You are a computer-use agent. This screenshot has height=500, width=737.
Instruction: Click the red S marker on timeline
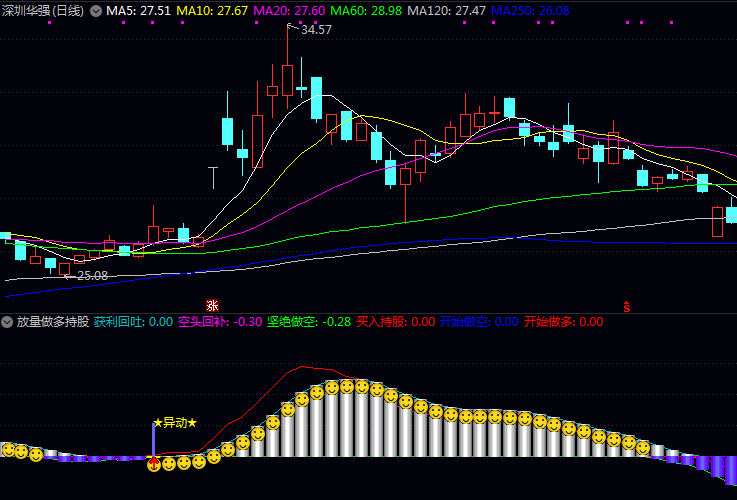click(x=627, y=306)
